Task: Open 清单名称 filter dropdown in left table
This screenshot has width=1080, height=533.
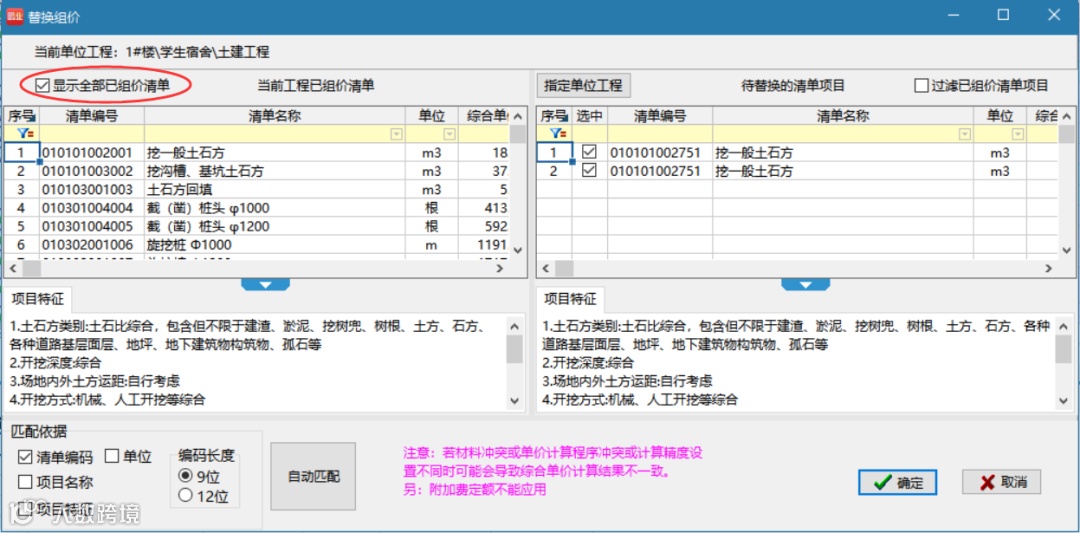Action: (x=396, y=134)
